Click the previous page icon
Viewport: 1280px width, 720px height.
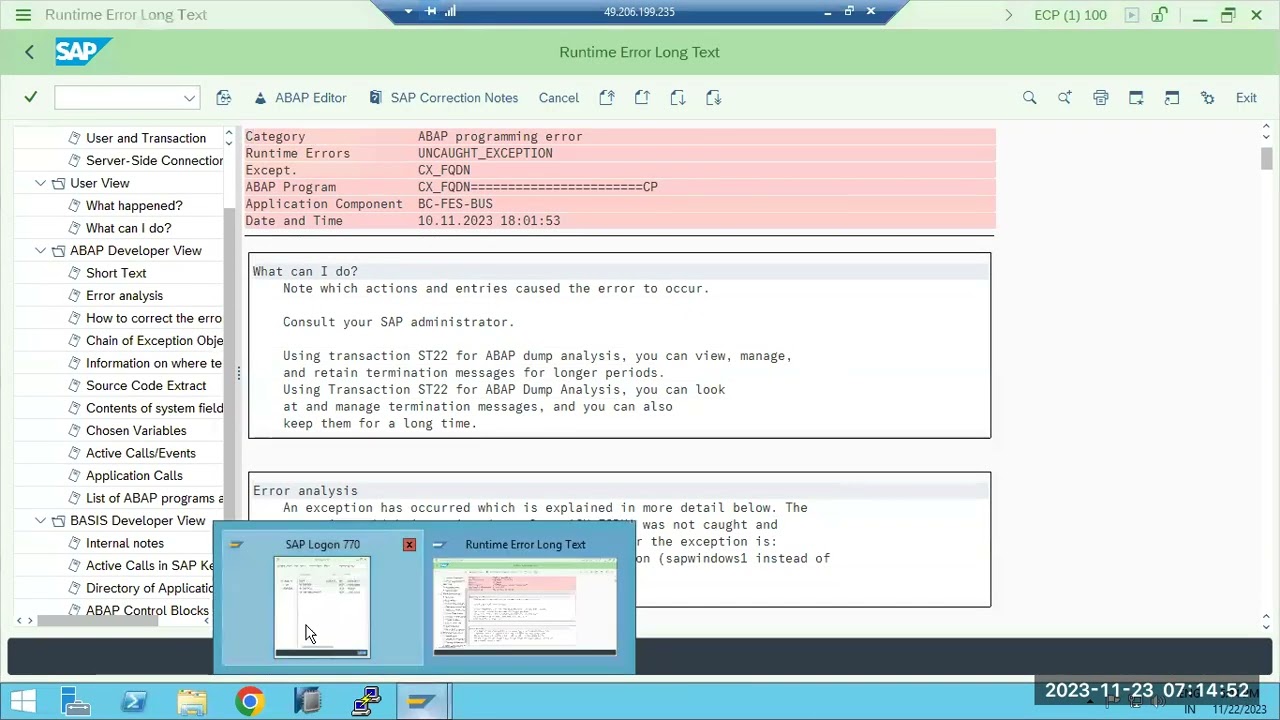642,98
